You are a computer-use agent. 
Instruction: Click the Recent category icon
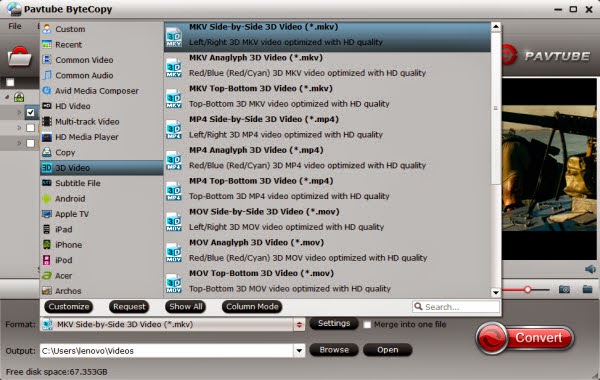click(x=47, y=44)
